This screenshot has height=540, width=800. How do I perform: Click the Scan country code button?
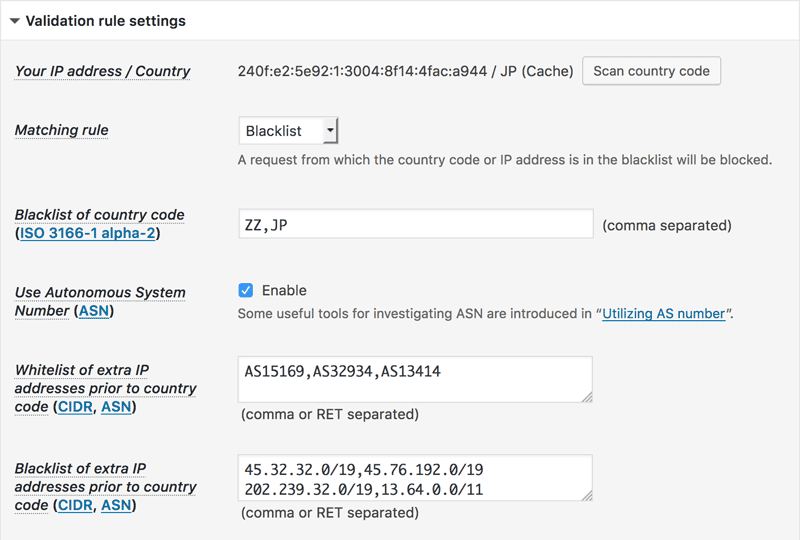pos(651,71)
